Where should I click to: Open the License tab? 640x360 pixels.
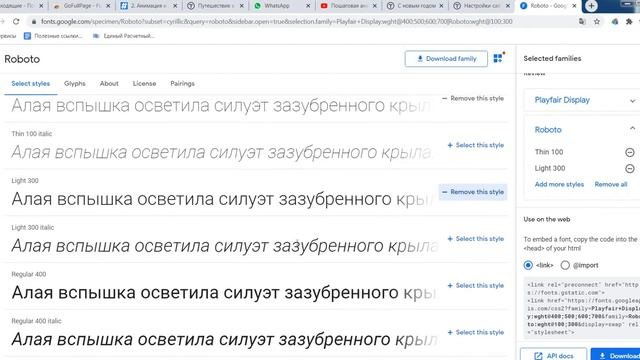(x=144, y=83)
